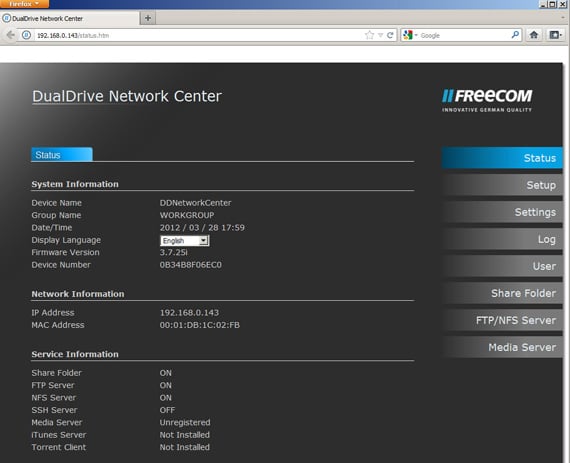Click the Network Information heading
This screenshot has height=463, width=570.
point(78,294)
